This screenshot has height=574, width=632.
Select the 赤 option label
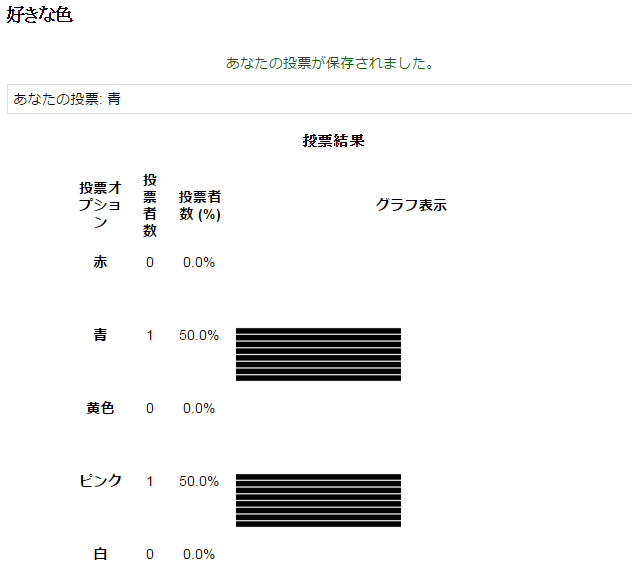click(100, 262)
